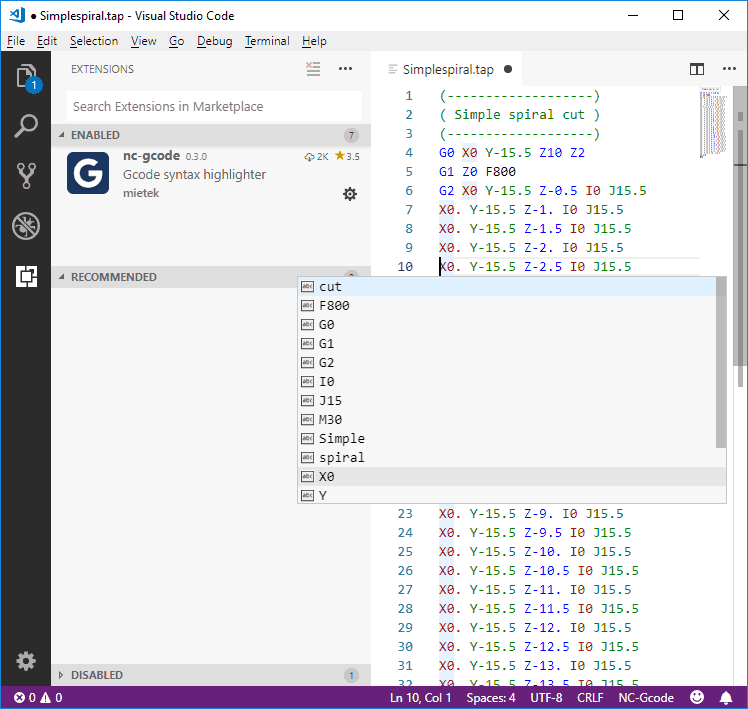Change indentation via Spaces: 4
Viewport: 748px width, 709px height.
(x=491, y=698)
